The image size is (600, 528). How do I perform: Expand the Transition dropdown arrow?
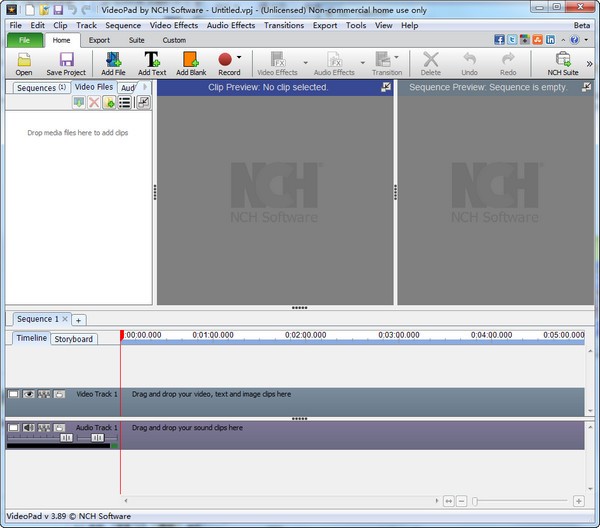[x=397, y=58]
